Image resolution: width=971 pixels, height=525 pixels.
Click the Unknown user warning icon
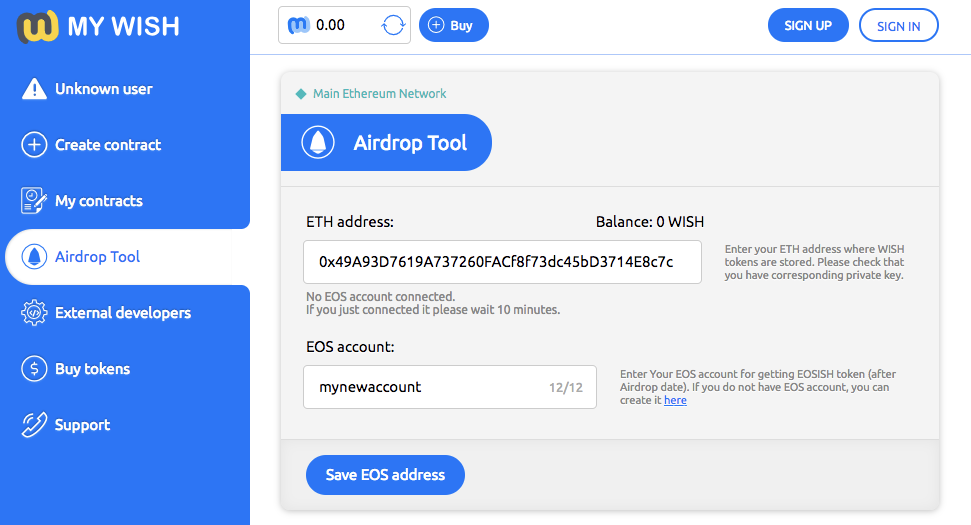tap(34, 89)
